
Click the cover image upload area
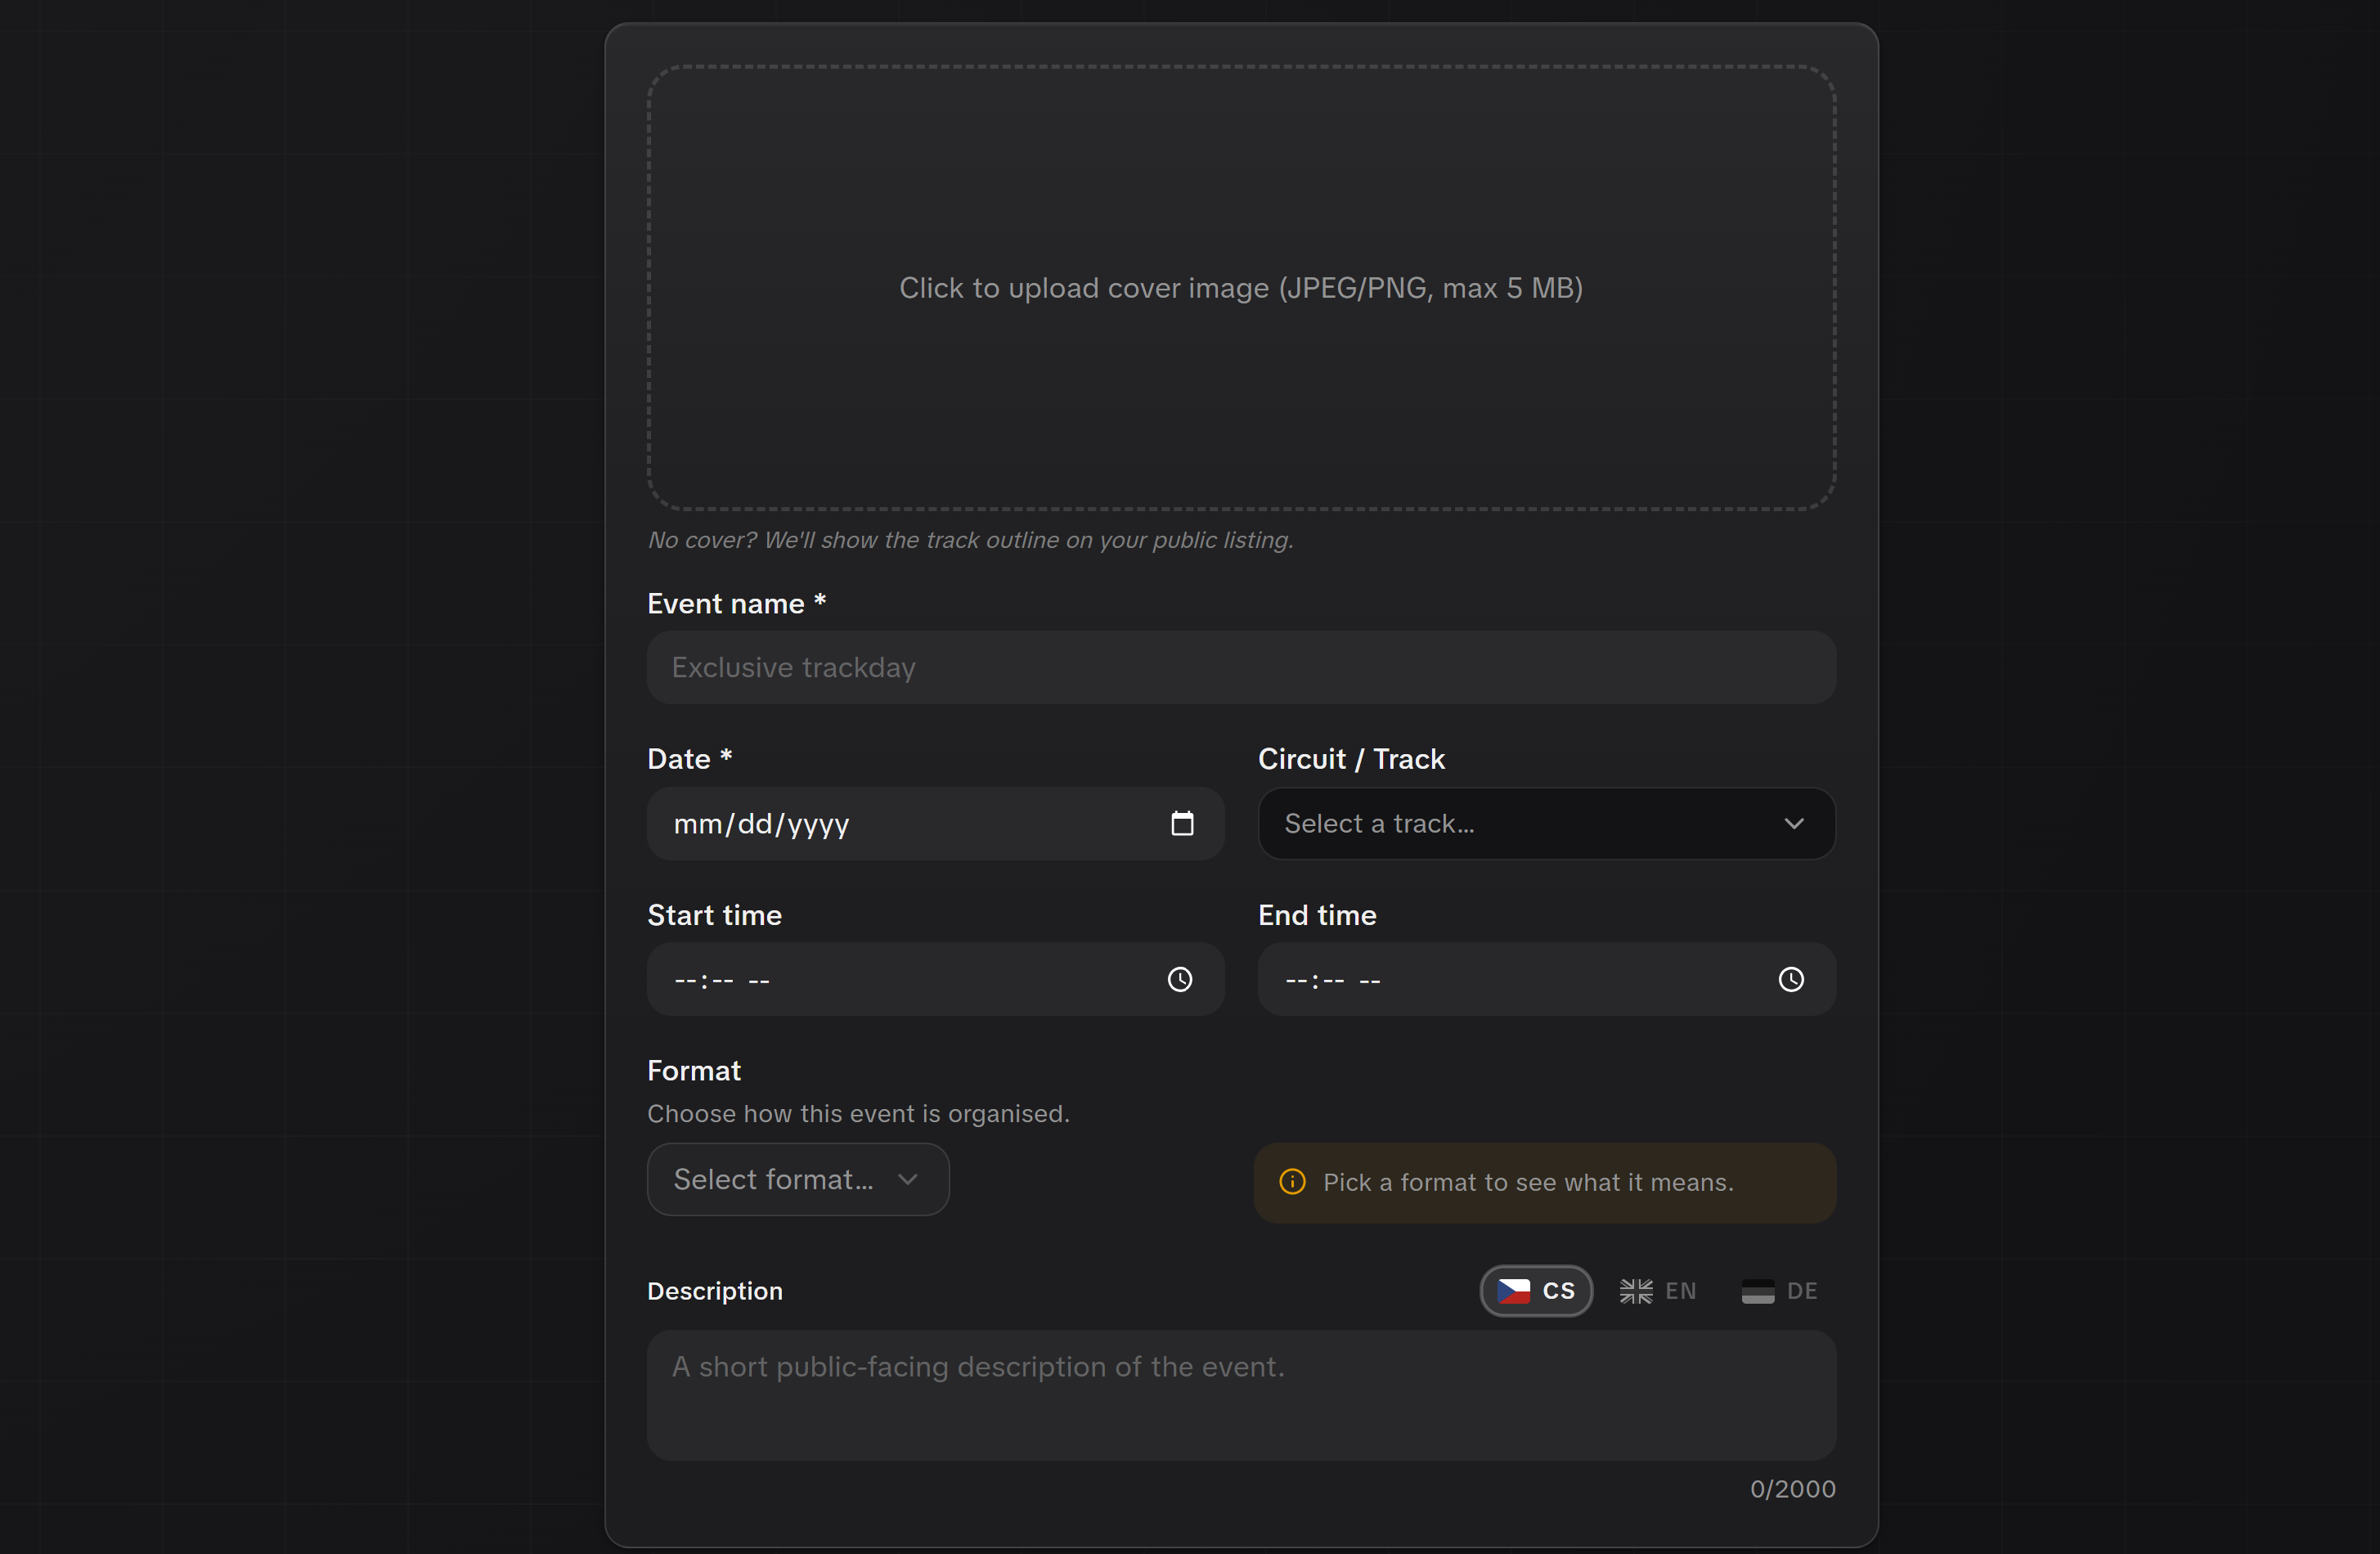1241,288
